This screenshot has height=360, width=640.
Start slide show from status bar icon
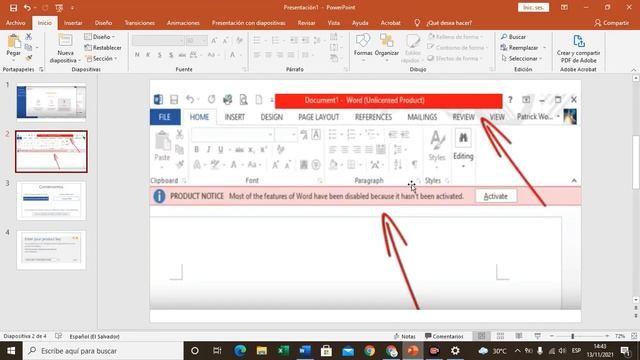pyautogui.click(x=538, y=336)
